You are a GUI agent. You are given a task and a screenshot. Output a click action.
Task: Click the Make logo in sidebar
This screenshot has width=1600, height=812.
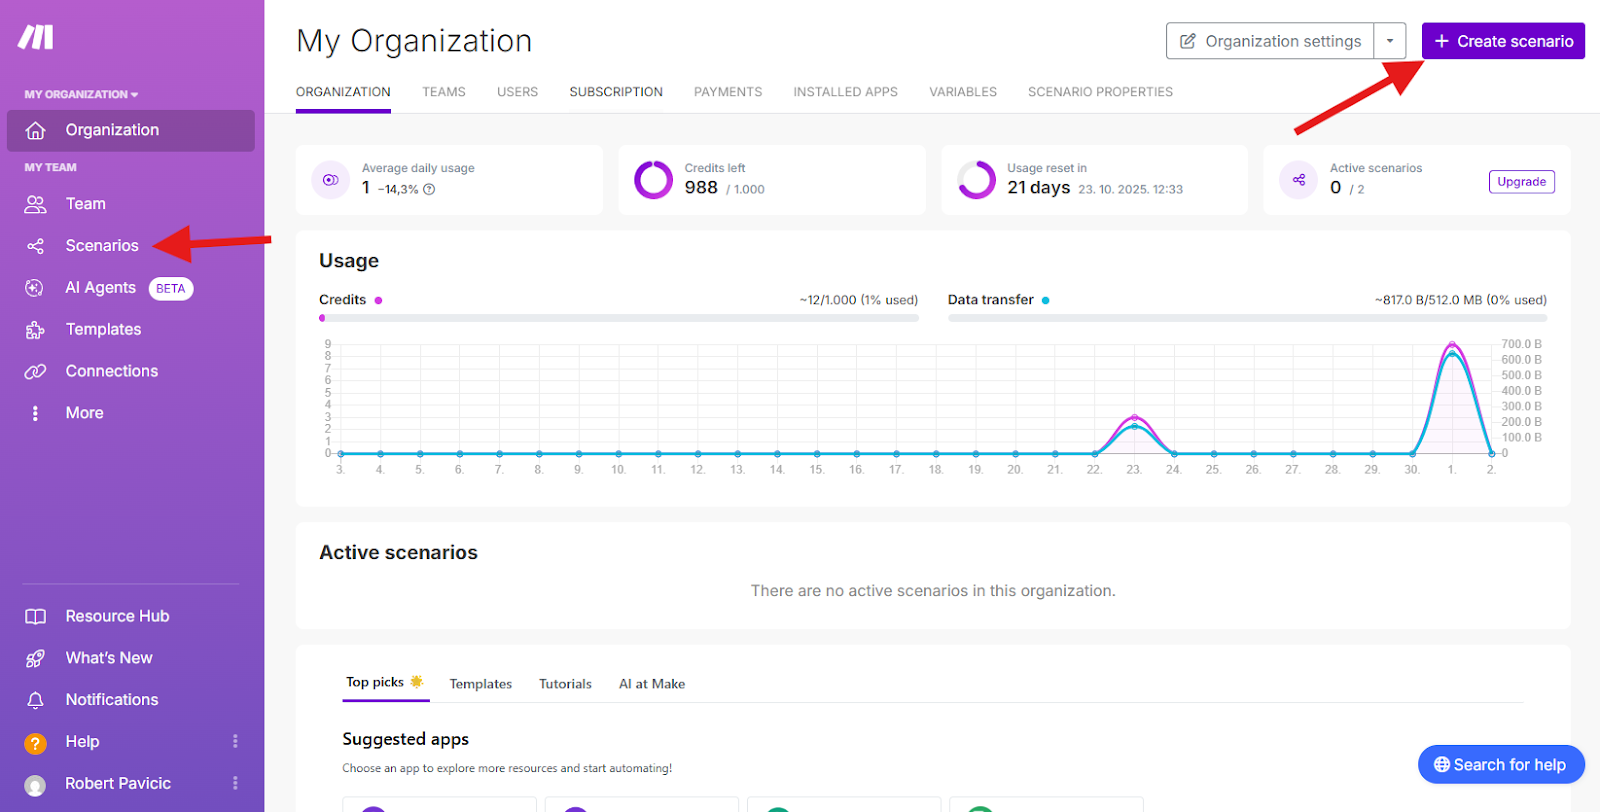point(36,37)
